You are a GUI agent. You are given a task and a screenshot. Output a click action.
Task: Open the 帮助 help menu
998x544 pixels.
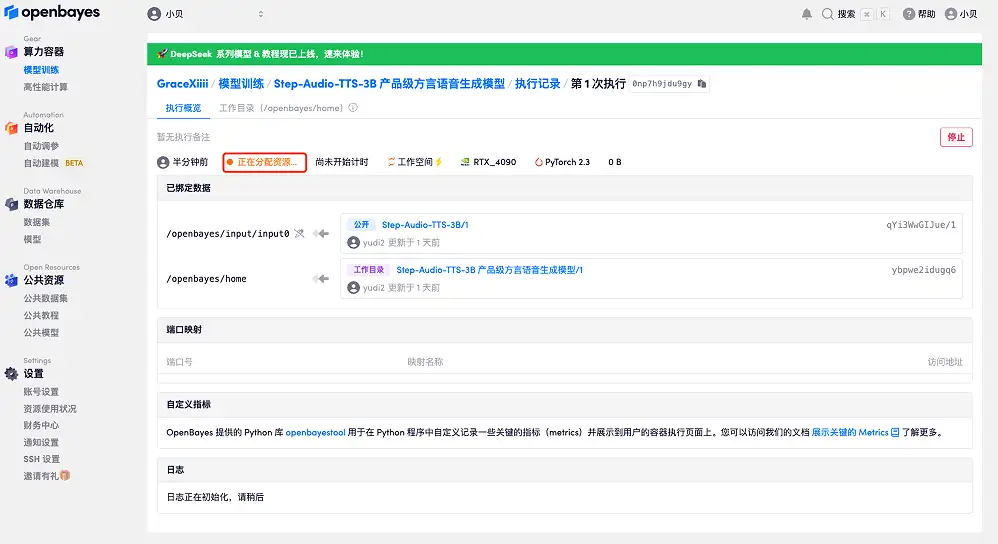919,14
